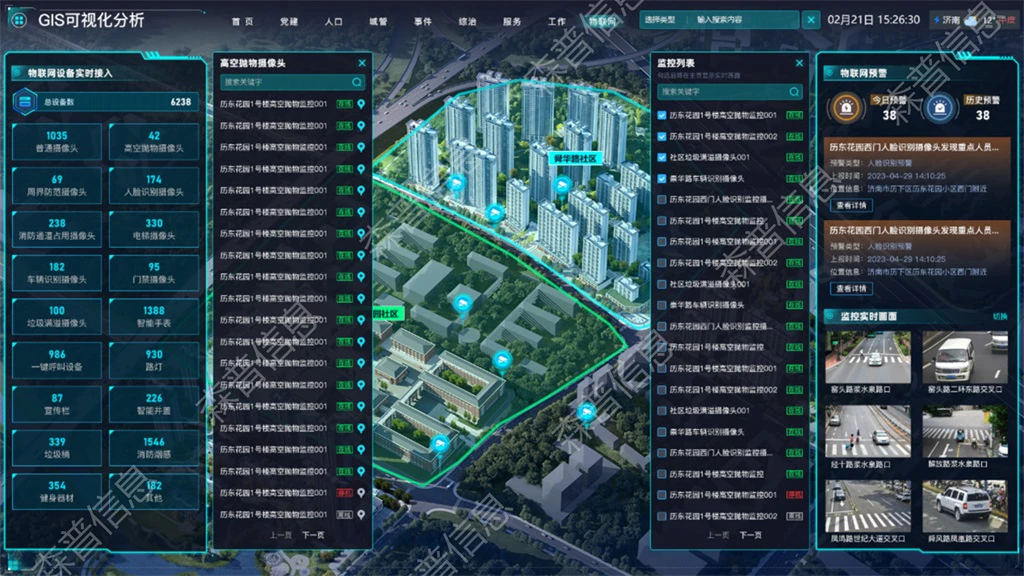Click the 今日预警 alarm bell icon
The width and height of the screenshot is (1024, 576).
846,108
